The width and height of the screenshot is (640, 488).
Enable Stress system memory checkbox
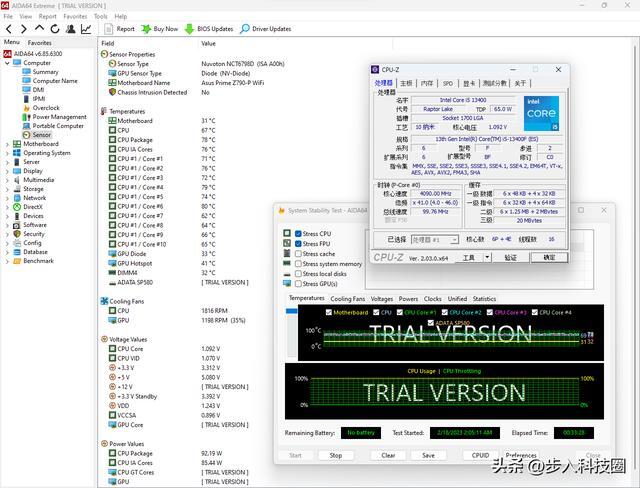point(298,264)
